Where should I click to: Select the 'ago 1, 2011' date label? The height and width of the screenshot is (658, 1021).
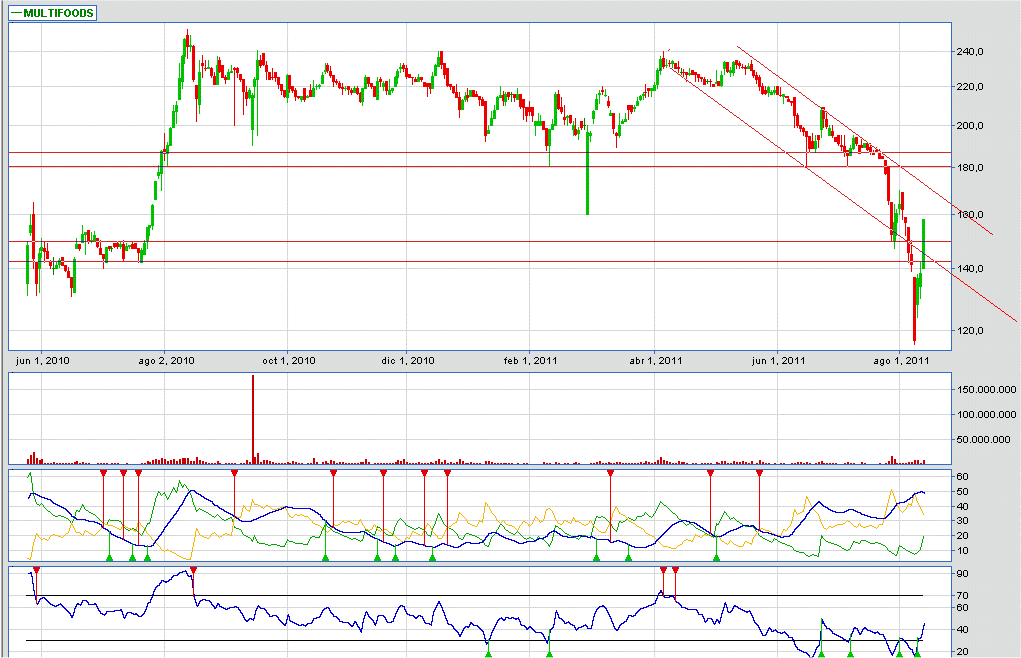tap(902, 360)
